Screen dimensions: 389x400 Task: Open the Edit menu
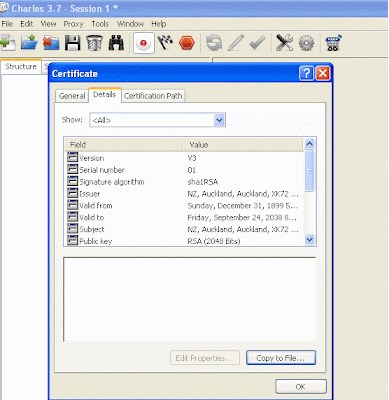(27, 24)
